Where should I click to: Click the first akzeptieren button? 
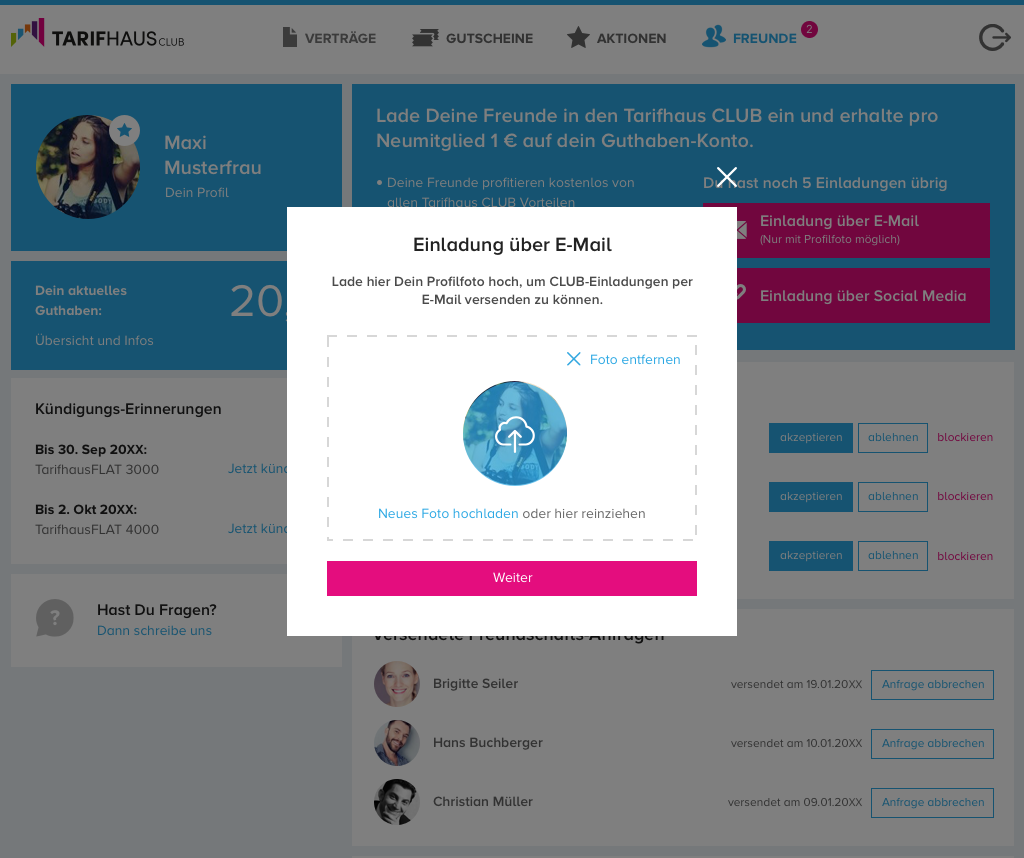coord(810,437)
